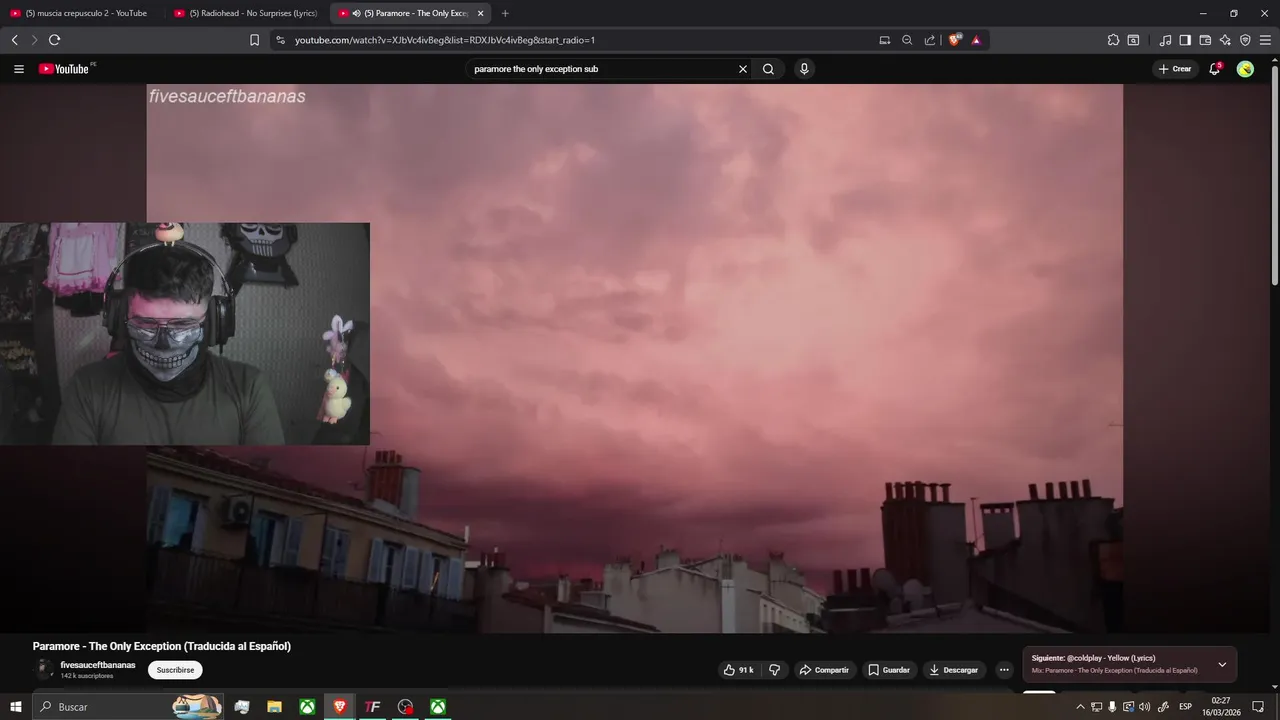Expand the Siguiente playlist panel chevron
The width and height of the screenshot is (1280, 720).
1222,664
